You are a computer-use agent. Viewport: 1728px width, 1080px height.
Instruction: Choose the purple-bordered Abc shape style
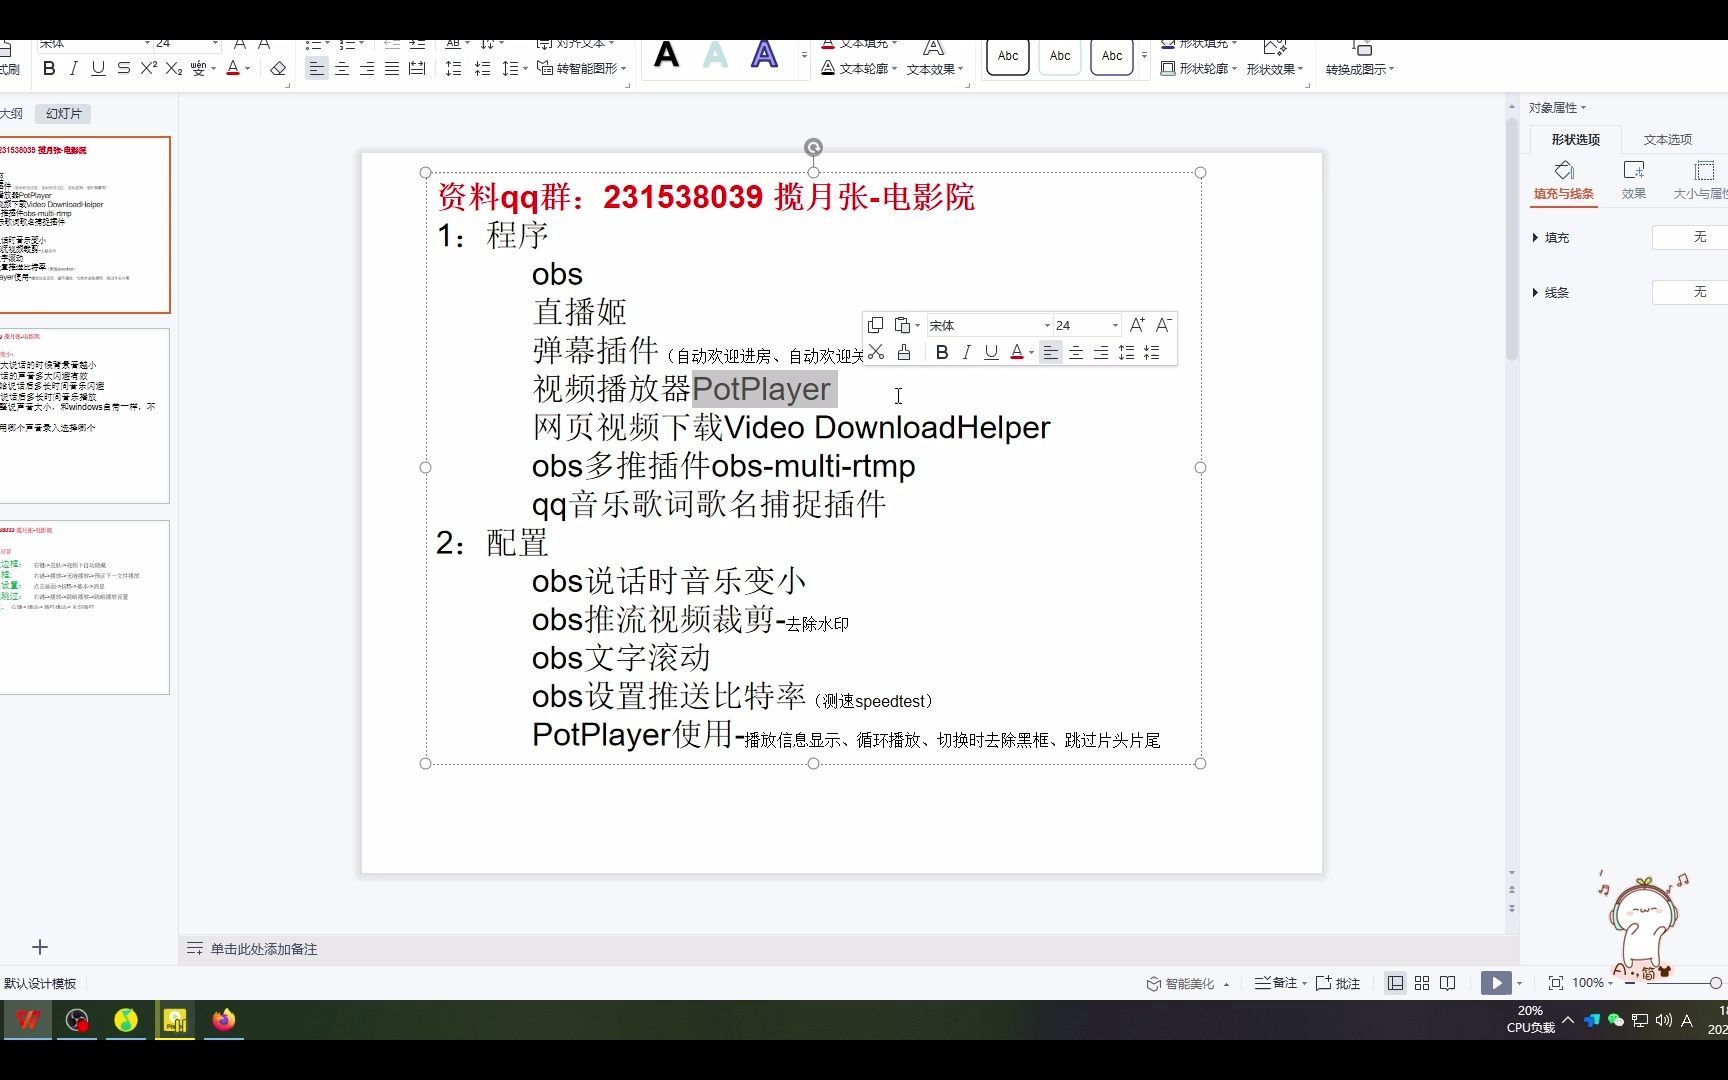1112,56
